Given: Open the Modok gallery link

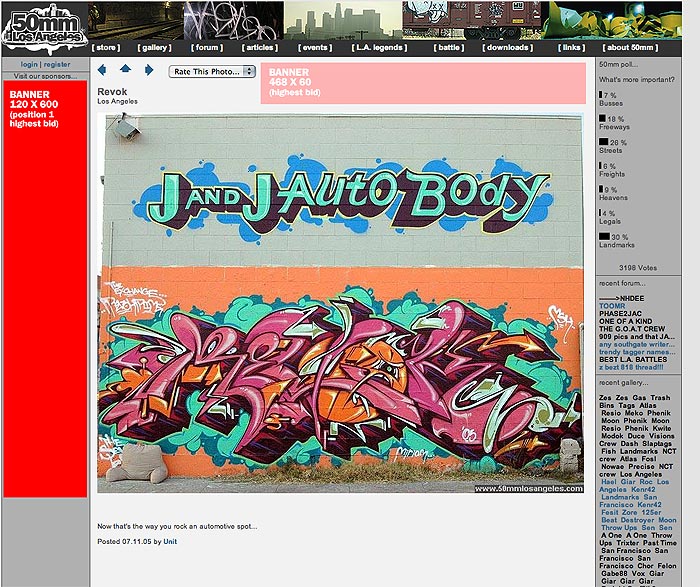Looking at the screenshot, I should pos(612,436).
